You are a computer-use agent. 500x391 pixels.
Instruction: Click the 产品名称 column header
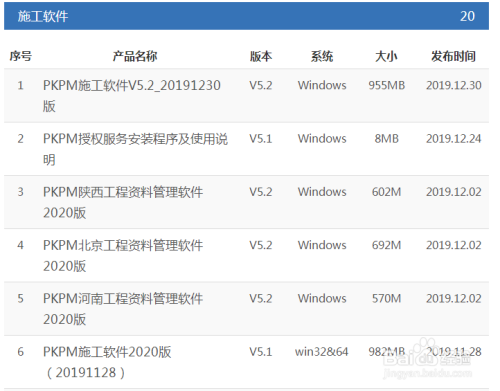point(135,56)
